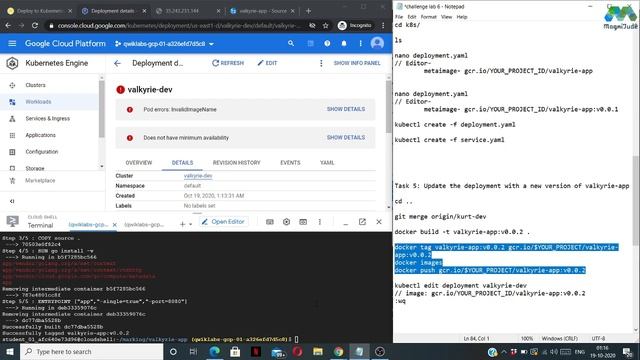Switch to the Overview tab
Screen dimensions: 640x360
point(139,162)
